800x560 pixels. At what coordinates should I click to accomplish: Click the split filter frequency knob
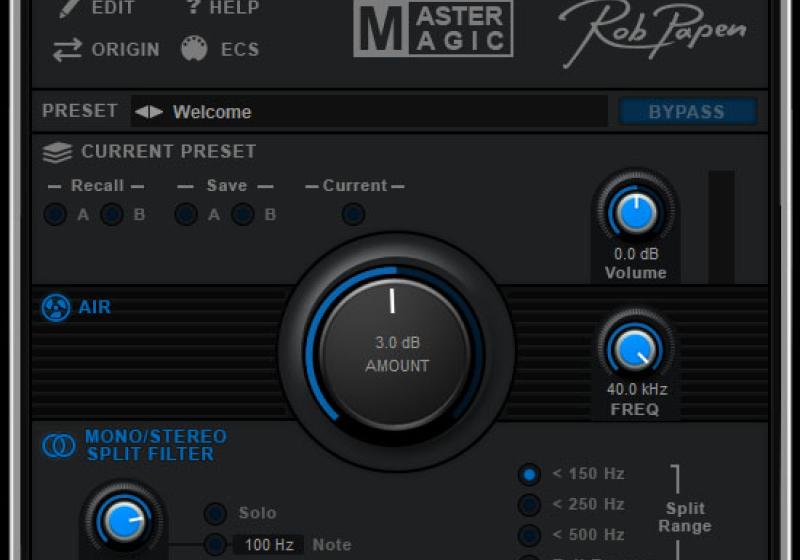pos(123,521)
